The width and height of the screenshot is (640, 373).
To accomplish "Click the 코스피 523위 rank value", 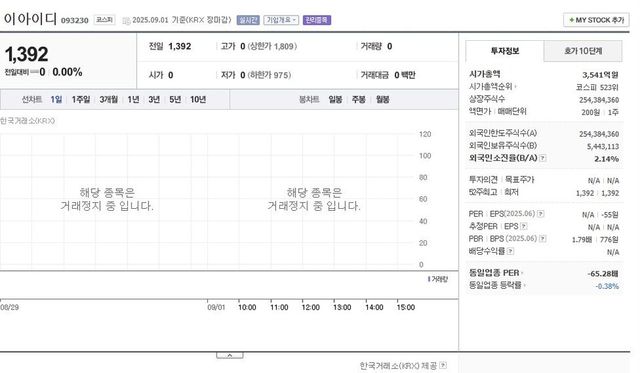I will click(597, 87).
